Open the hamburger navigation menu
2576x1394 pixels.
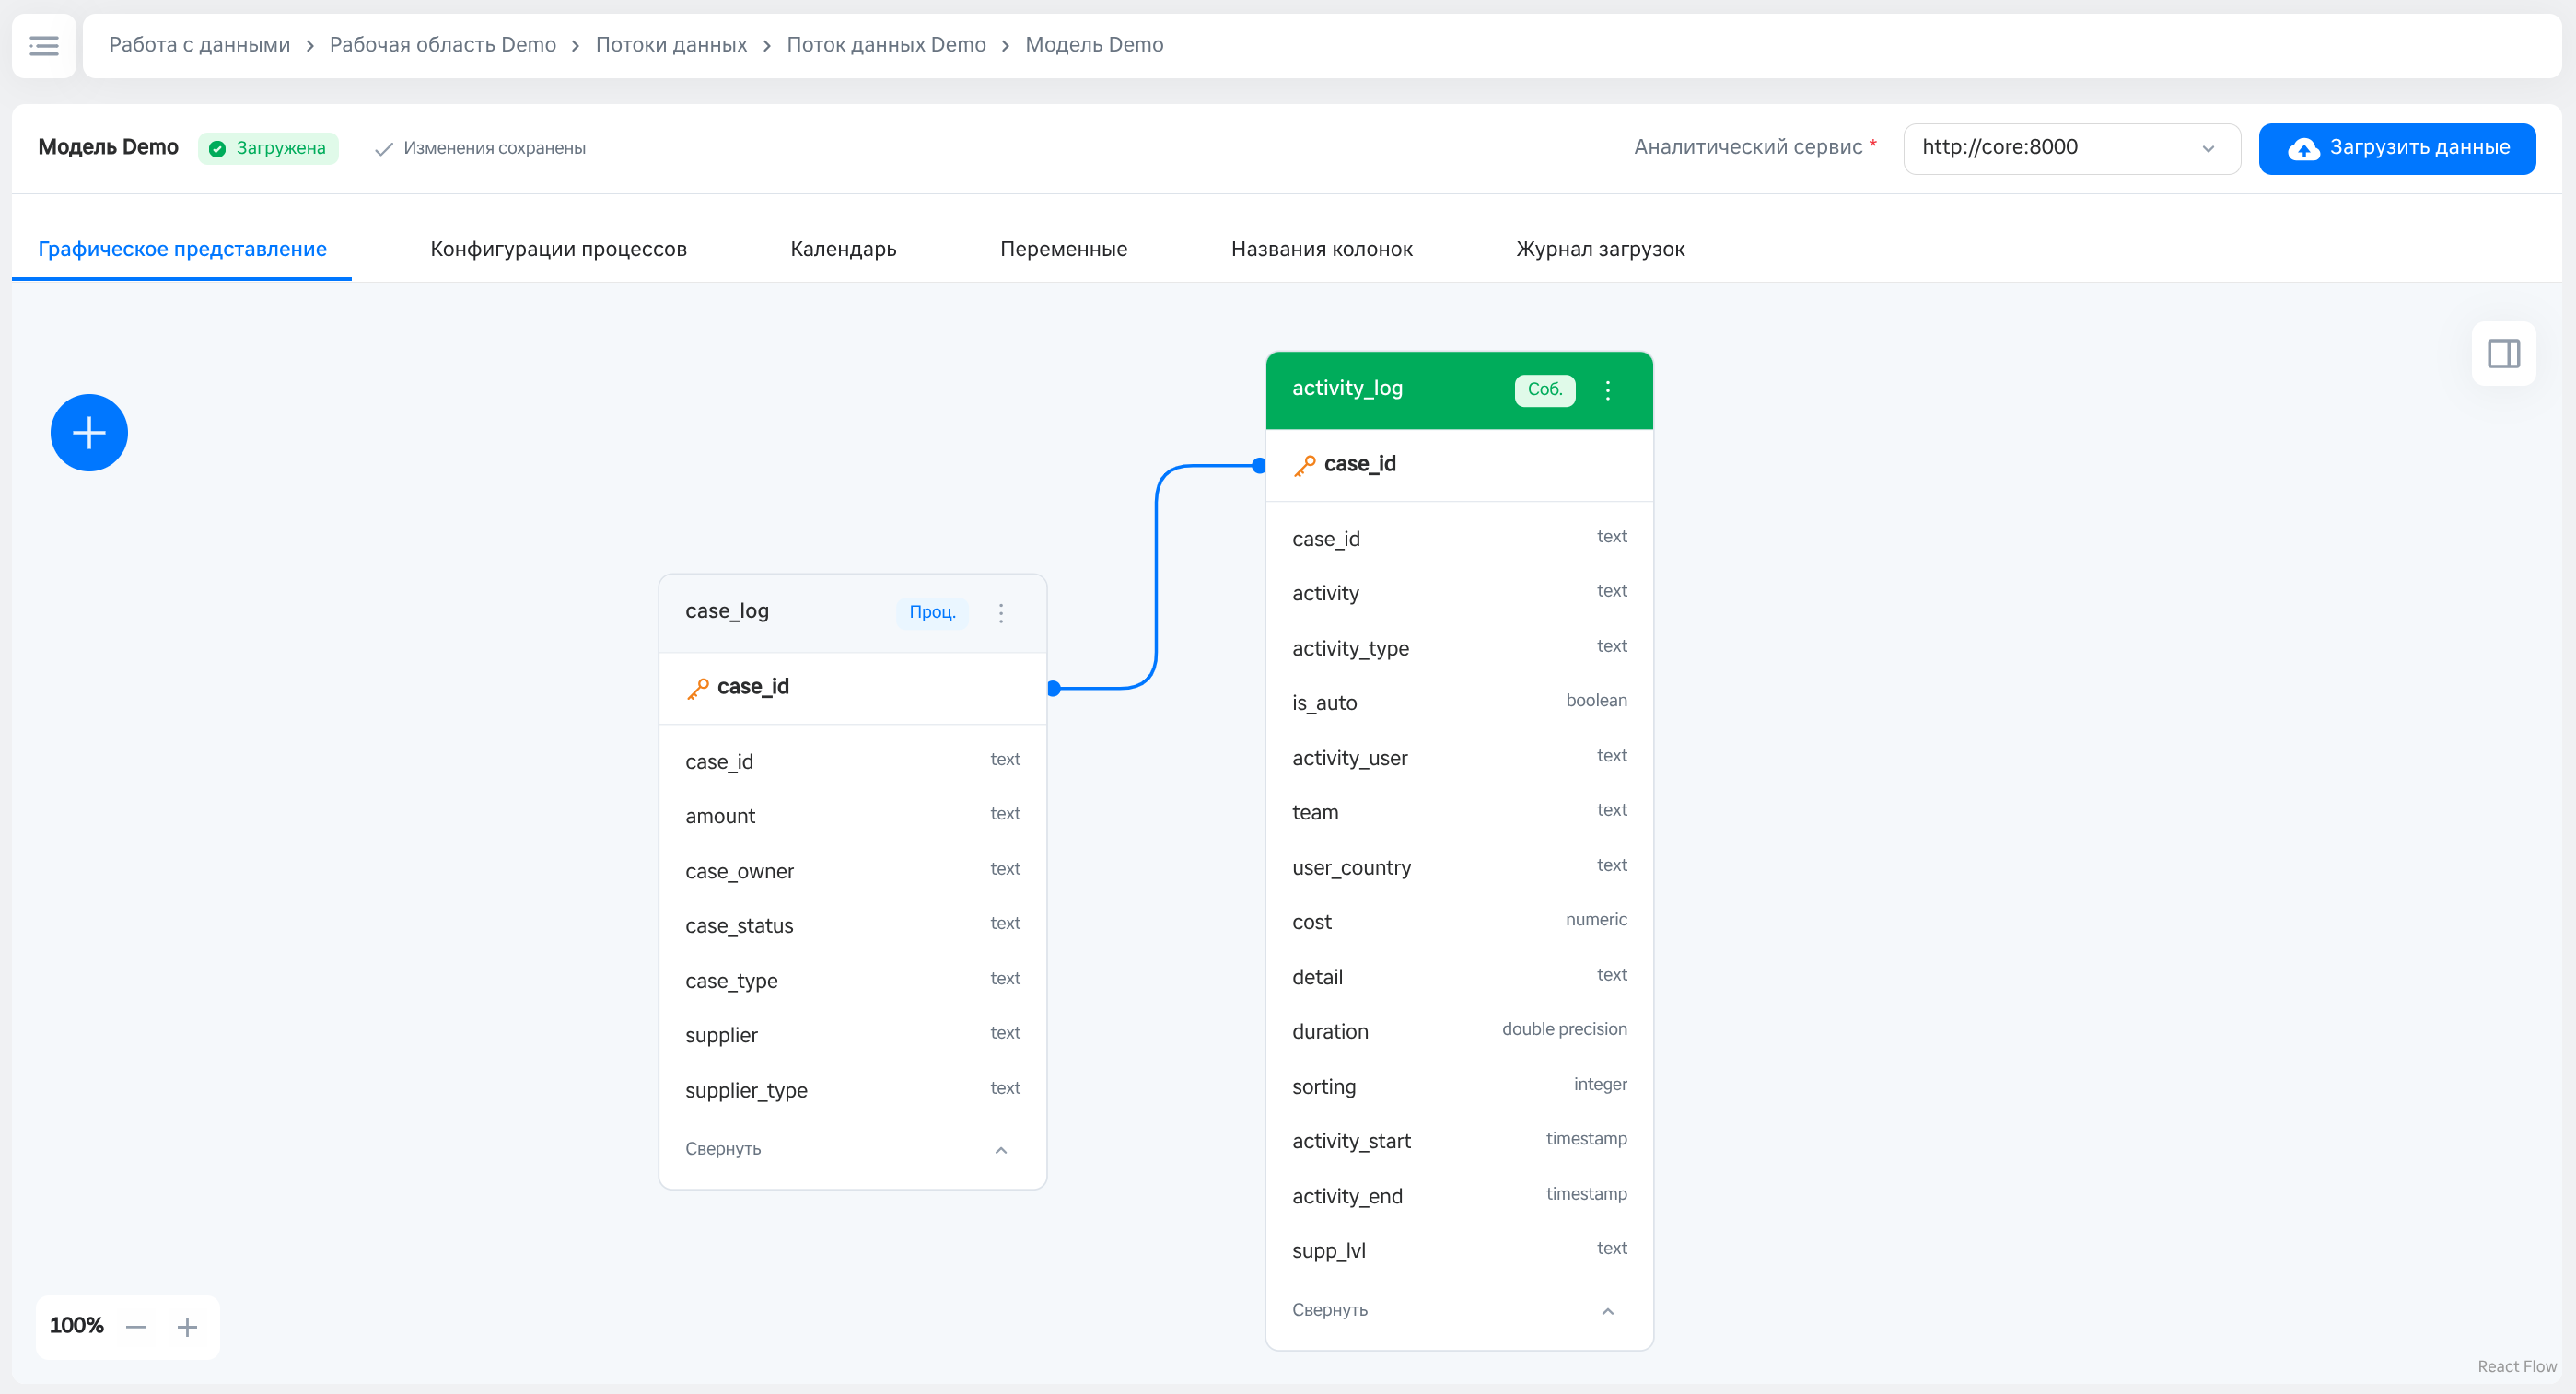pyautogui.click(x=44, y=45)
